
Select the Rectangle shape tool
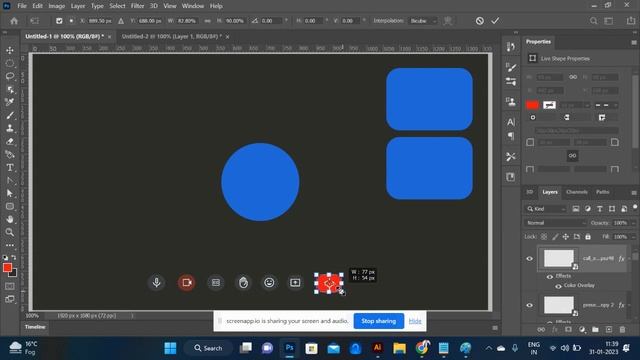click(10, 207)
